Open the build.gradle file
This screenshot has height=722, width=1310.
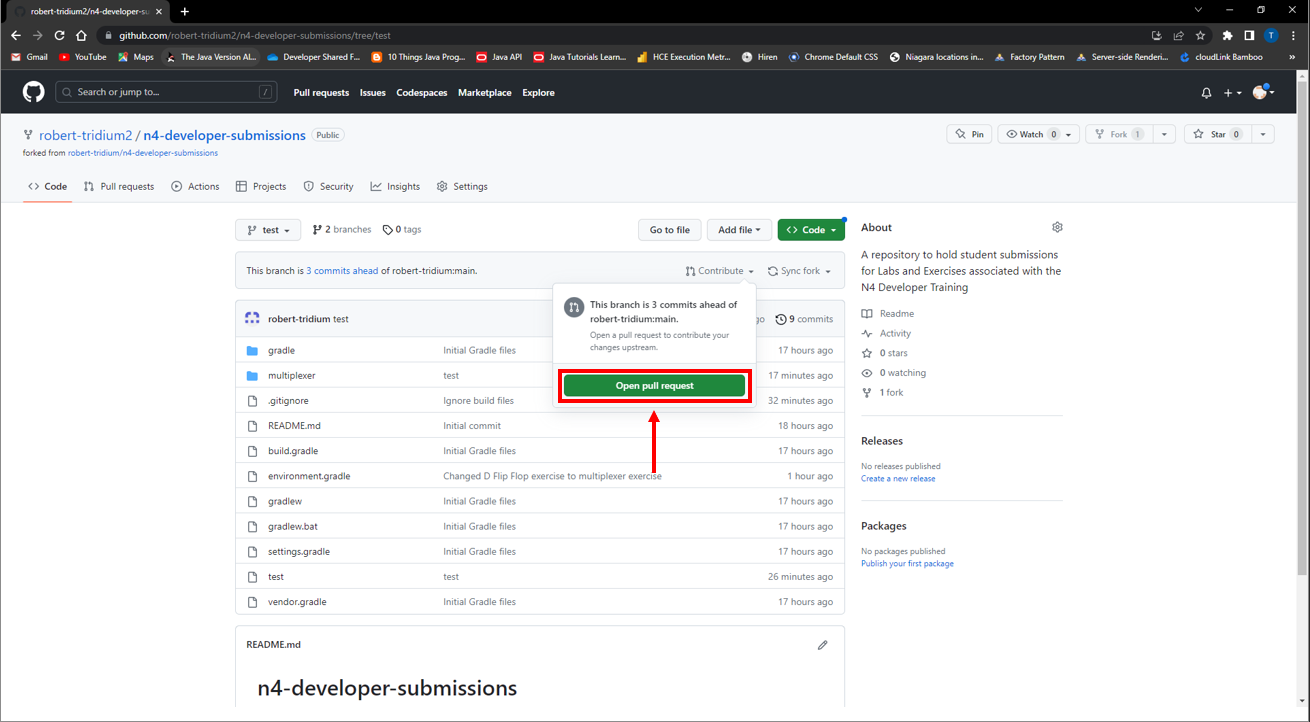click(293, 451)
